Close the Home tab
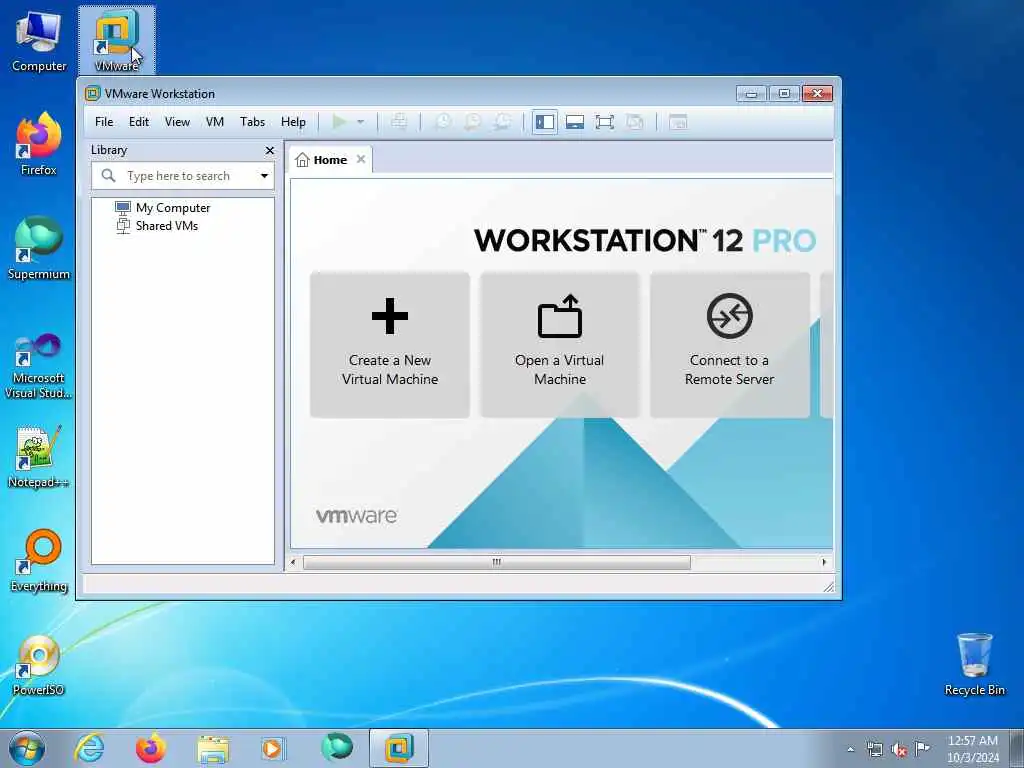This screenshot has height=768, width=1024. pyautogui.click(x=360, y=159)
